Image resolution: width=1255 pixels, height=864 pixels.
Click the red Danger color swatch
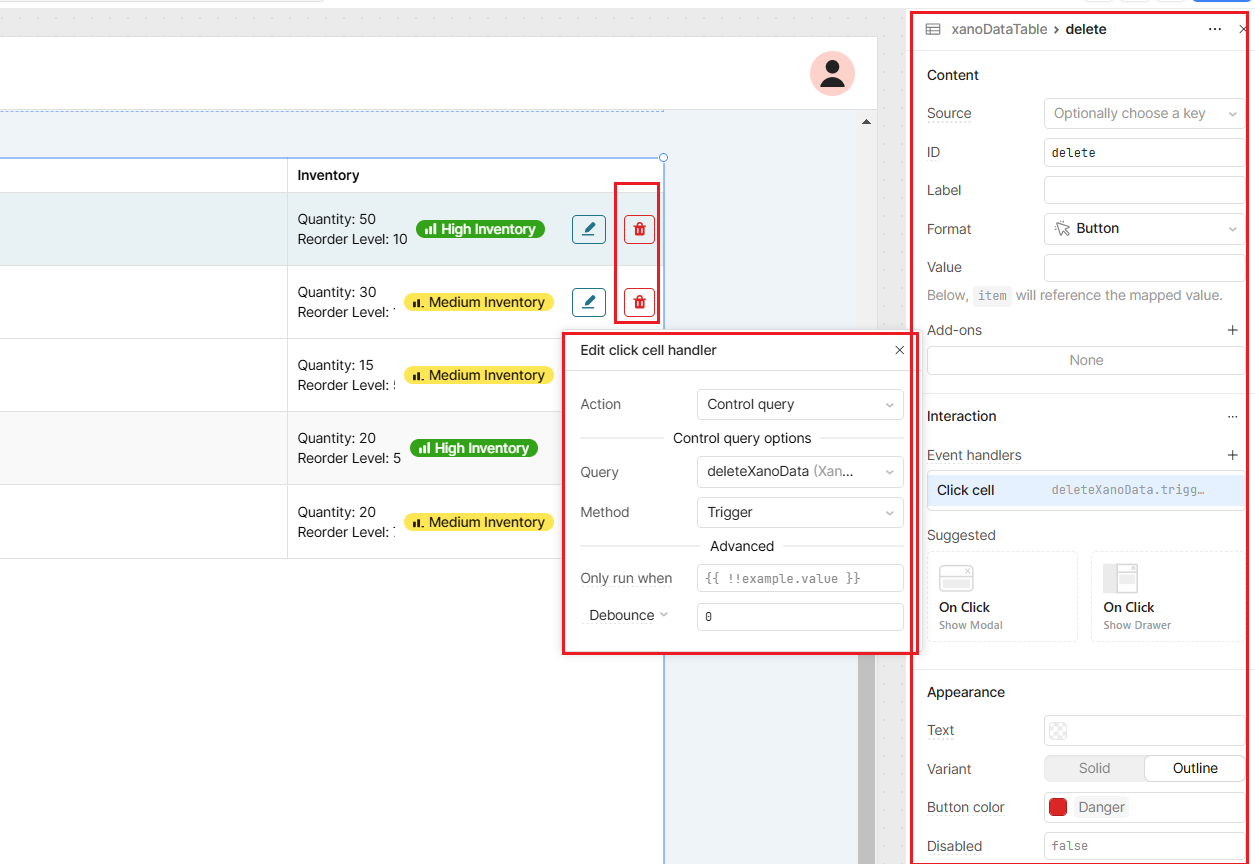click(1058, 807)
